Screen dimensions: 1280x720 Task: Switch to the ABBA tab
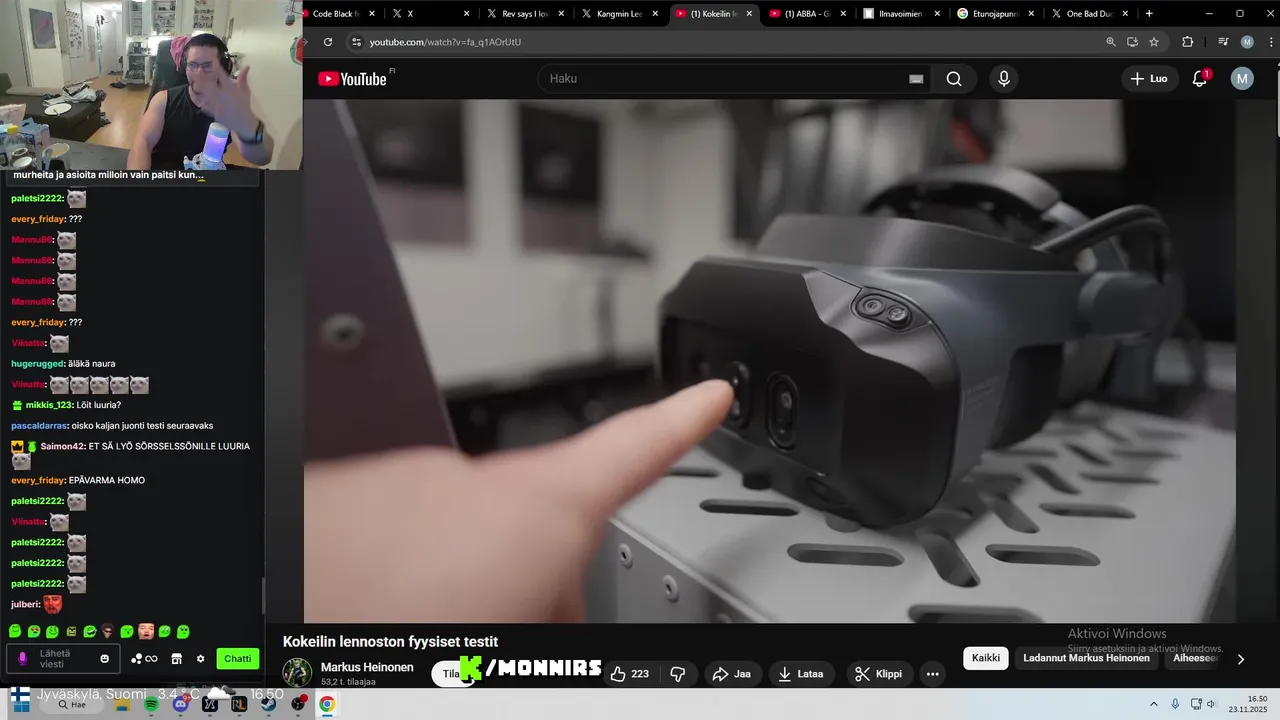pos(808,14)
